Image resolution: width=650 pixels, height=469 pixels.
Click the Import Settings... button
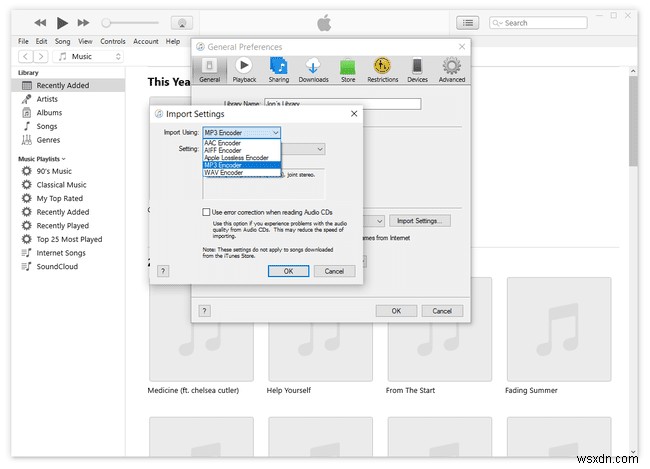point(420,221)
